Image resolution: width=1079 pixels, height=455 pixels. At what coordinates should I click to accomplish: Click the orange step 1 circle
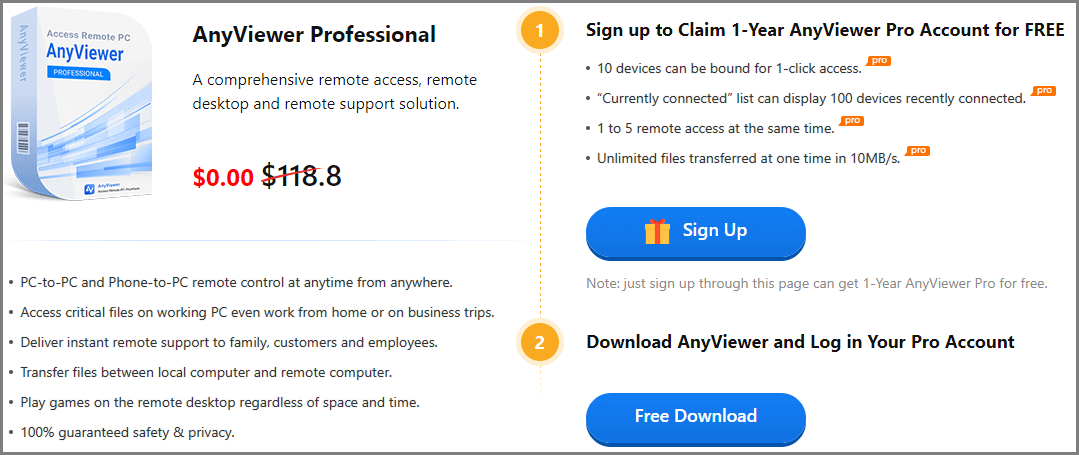(x=540, y=31)
